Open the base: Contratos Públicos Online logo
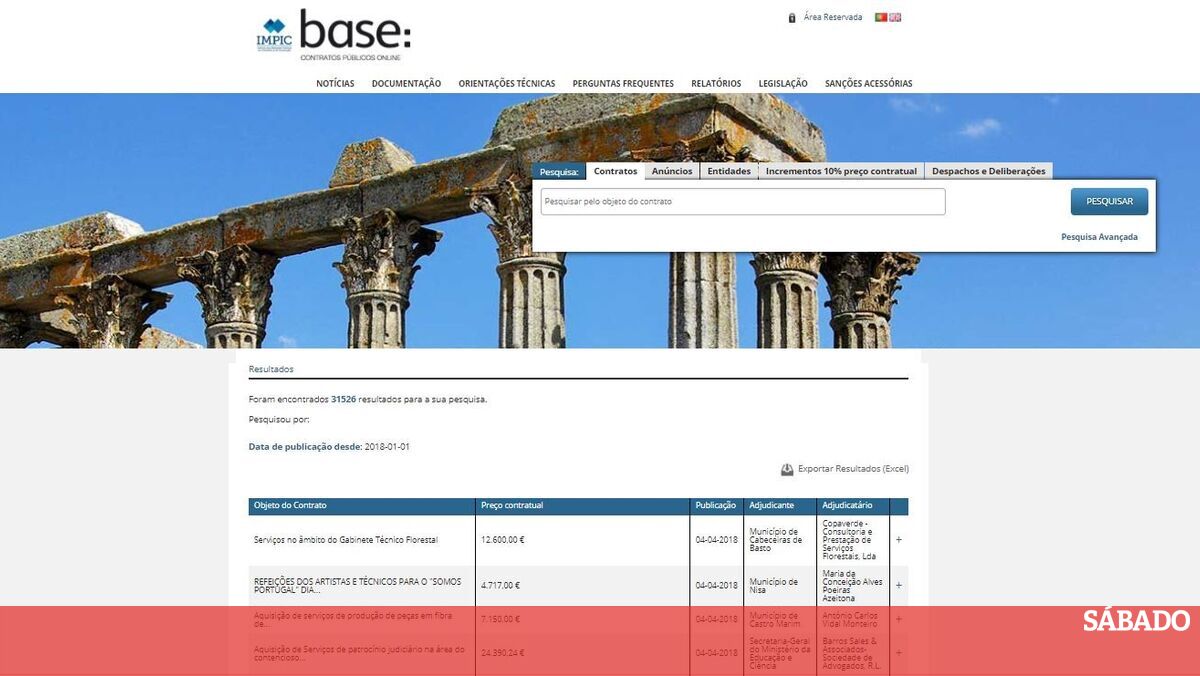Image resolution: width=1200 pixels, height=676 pixels. (355, 35)
